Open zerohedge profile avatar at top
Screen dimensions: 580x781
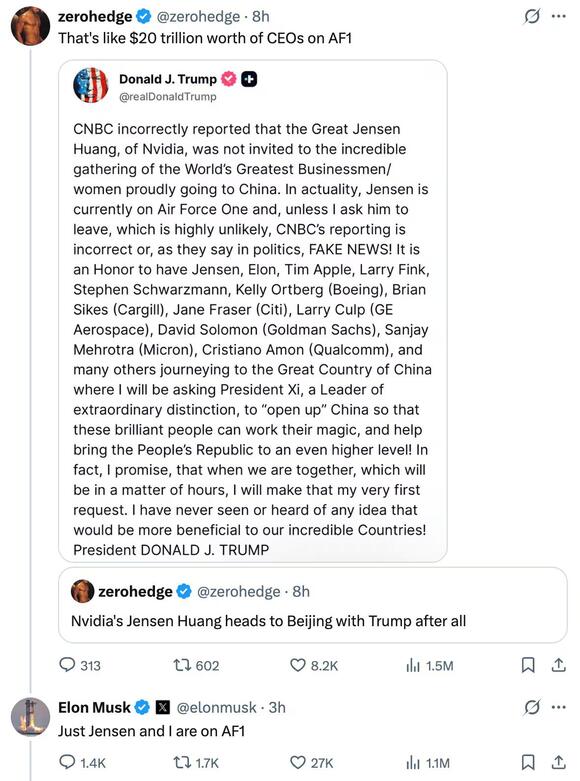(30, 26)
